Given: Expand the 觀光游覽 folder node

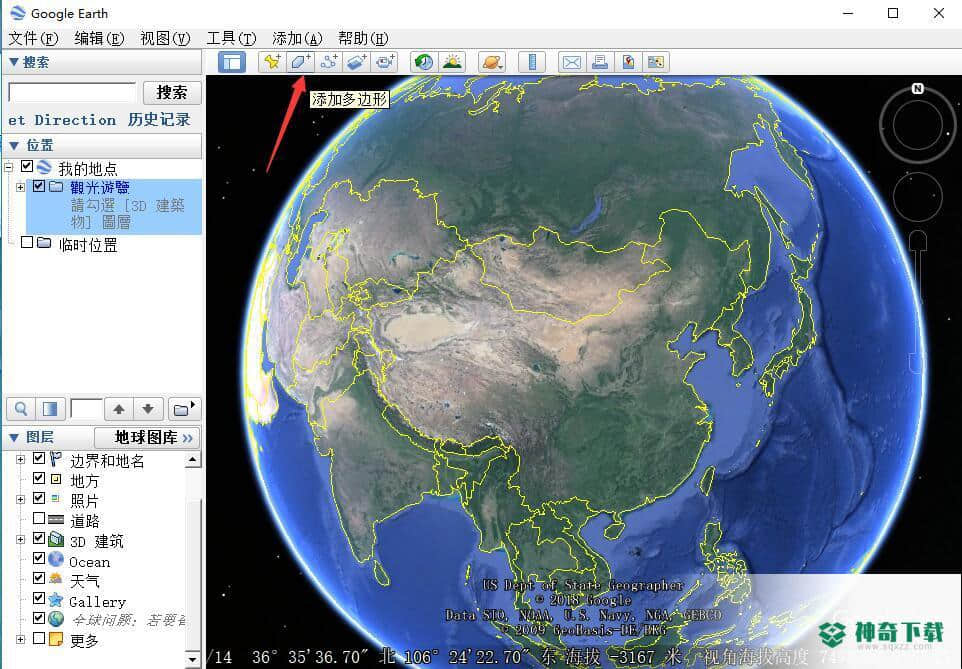Looking at the screenshot, I should [x=20, y=187].
